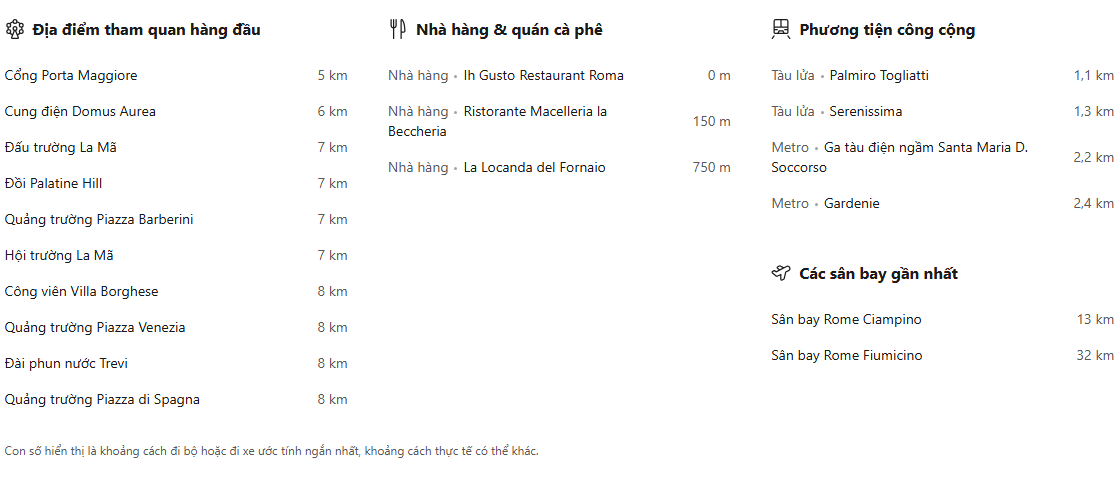Screen dimensions: 1118x484
Task: Click Công viên Villa Borghese entry
Action: (81, 292)
